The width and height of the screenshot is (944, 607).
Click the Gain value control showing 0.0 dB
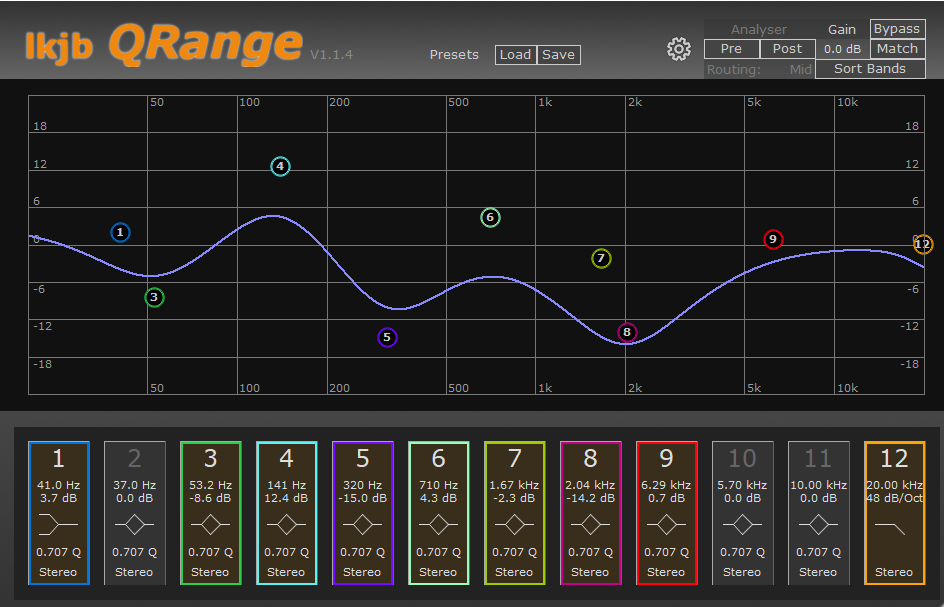(x=842, y=48)
